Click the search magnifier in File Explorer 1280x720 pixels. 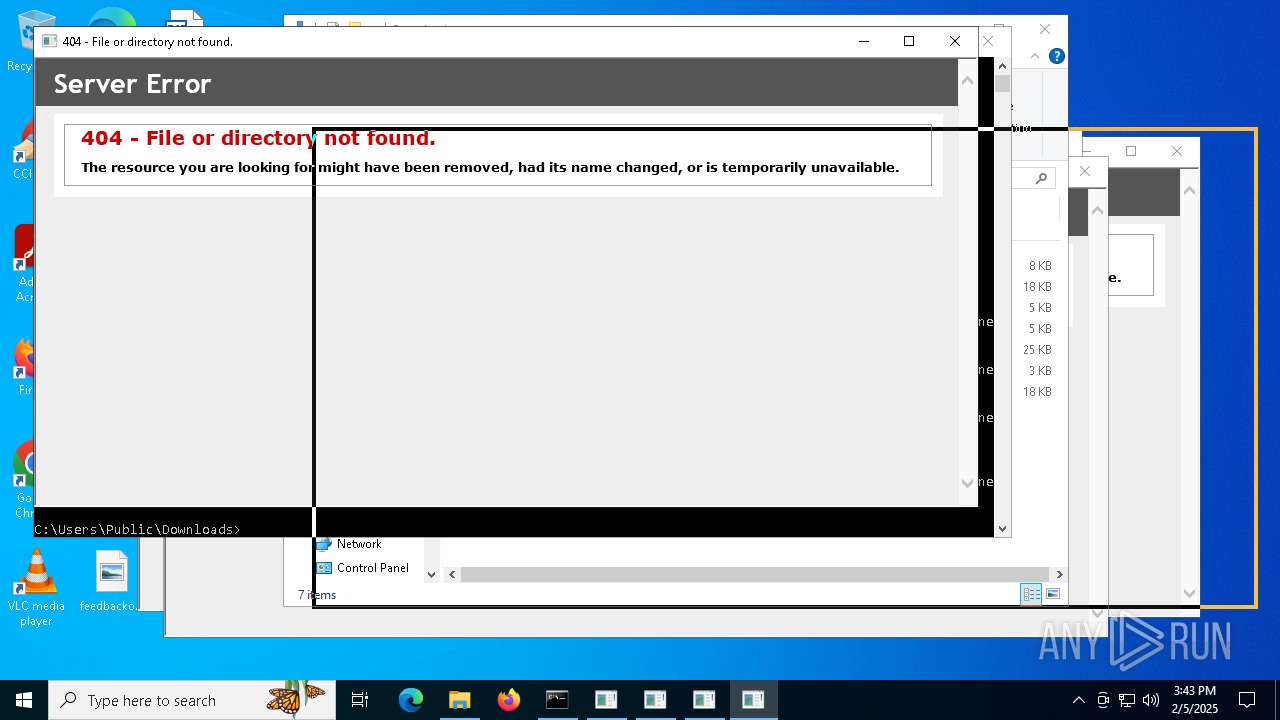tap(1041, 178)
